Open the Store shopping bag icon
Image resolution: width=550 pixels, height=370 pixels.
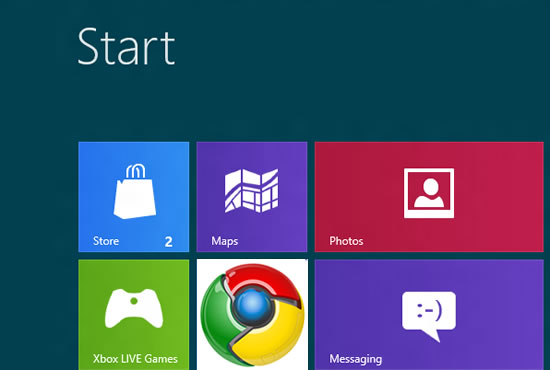[x=135, y=191]
